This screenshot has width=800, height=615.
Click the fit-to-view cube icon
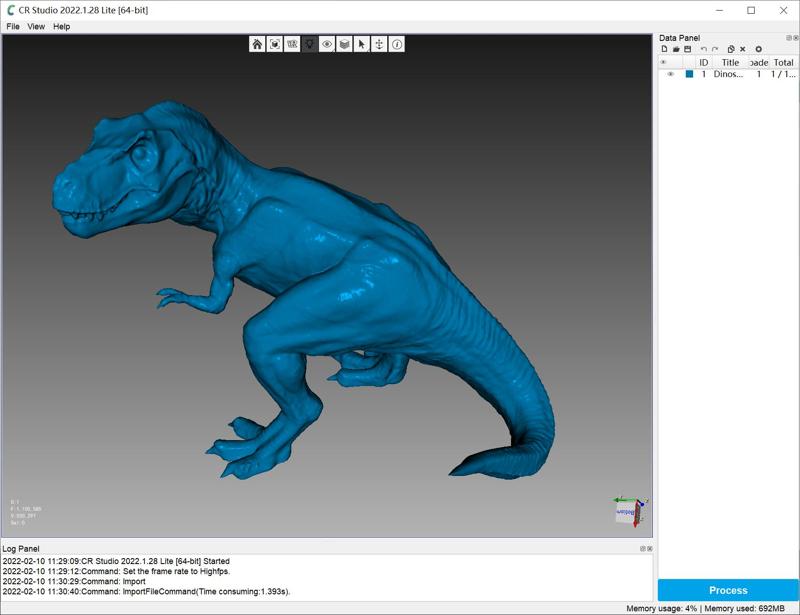pos(274,44)
